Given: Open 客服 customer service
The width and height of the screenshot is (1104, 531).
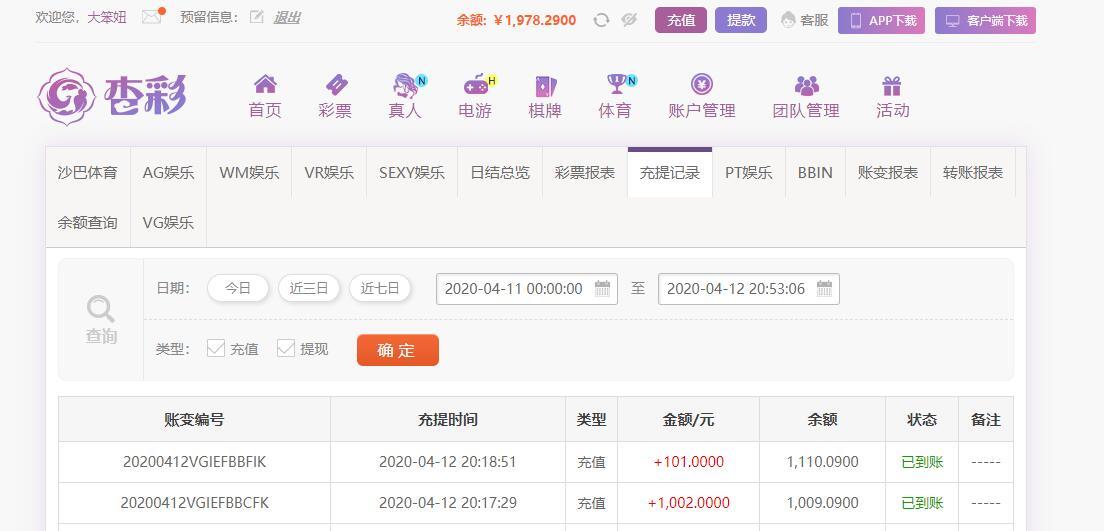Looking at the screenshot, I should coord(805,20).
